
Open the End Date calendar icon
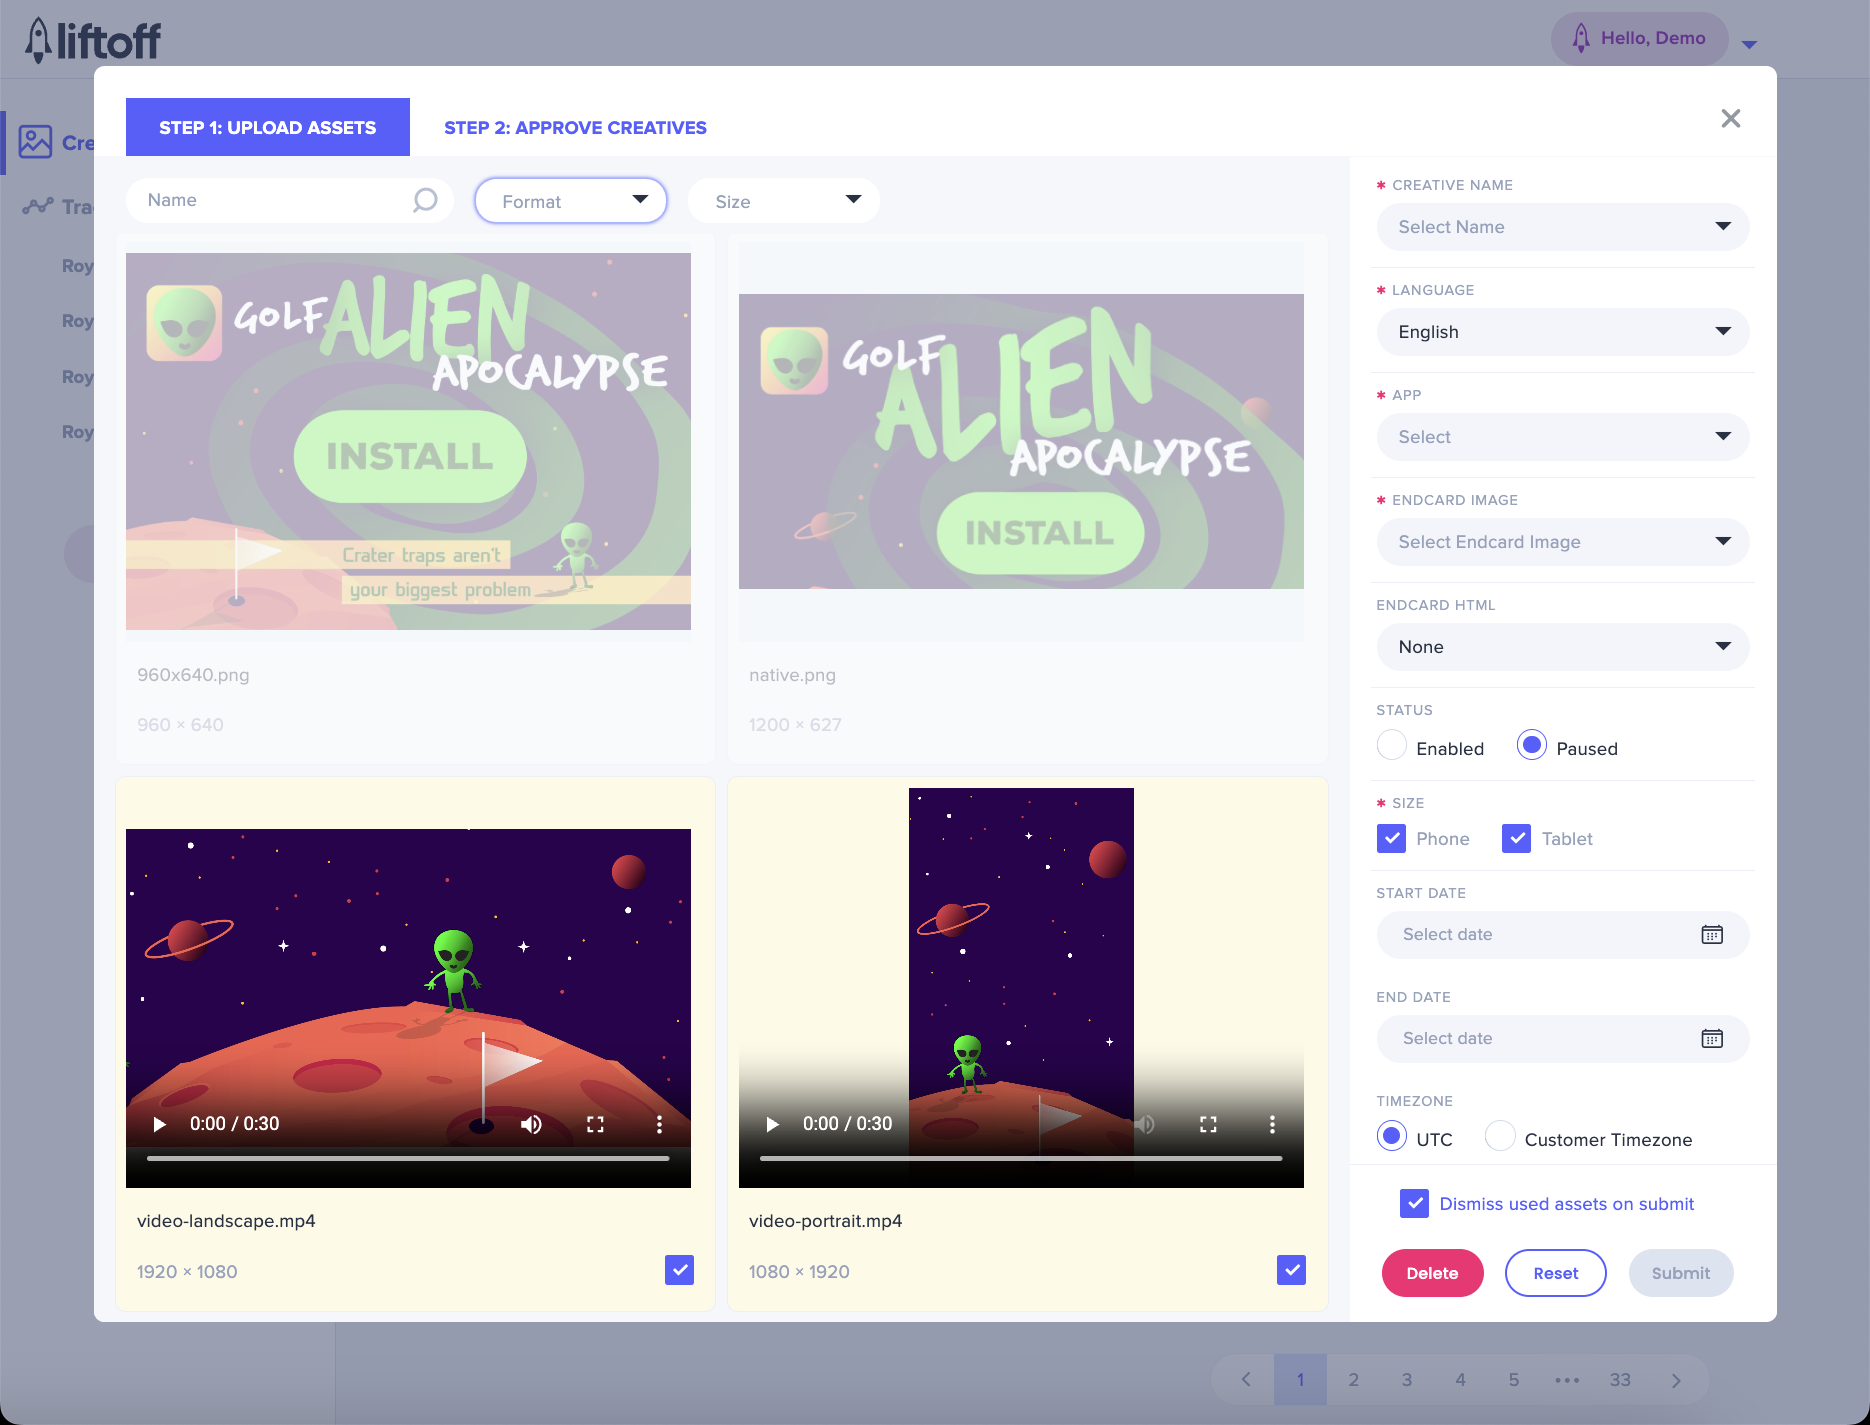tap(1712, 1038)
